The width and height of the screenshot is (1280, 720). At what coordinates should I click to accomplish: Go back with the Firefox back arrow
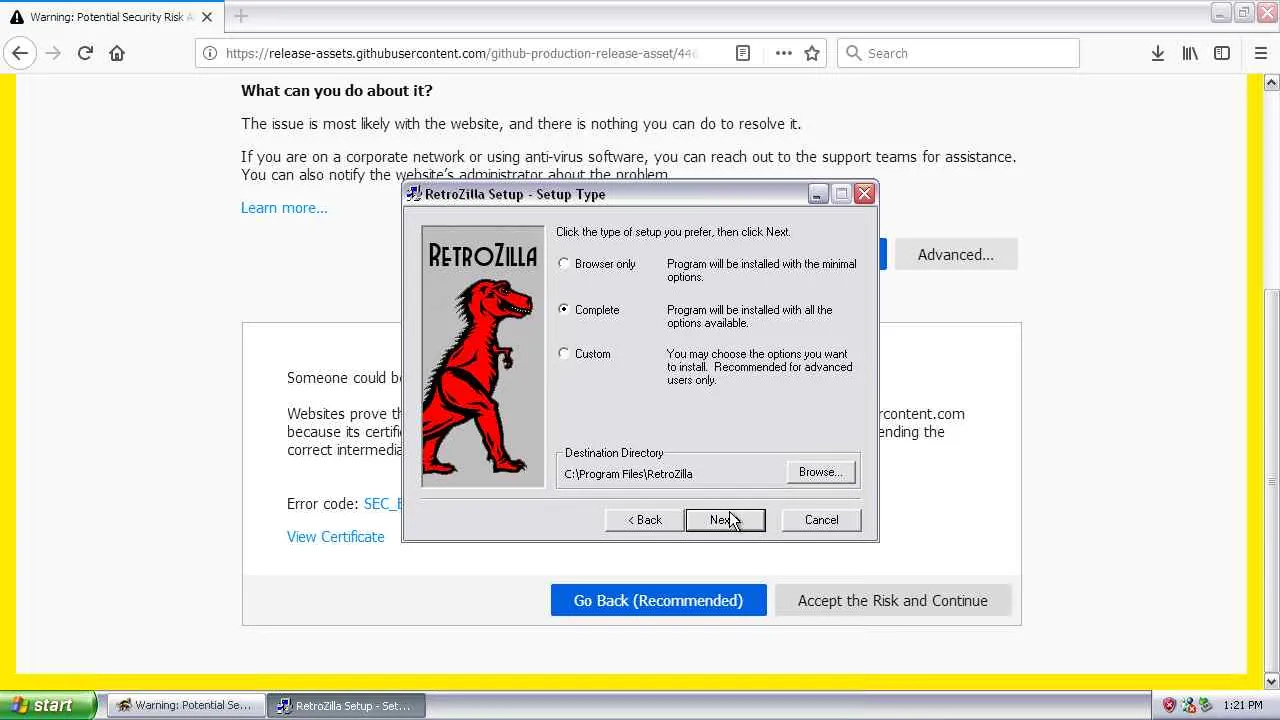click(20, 53)
